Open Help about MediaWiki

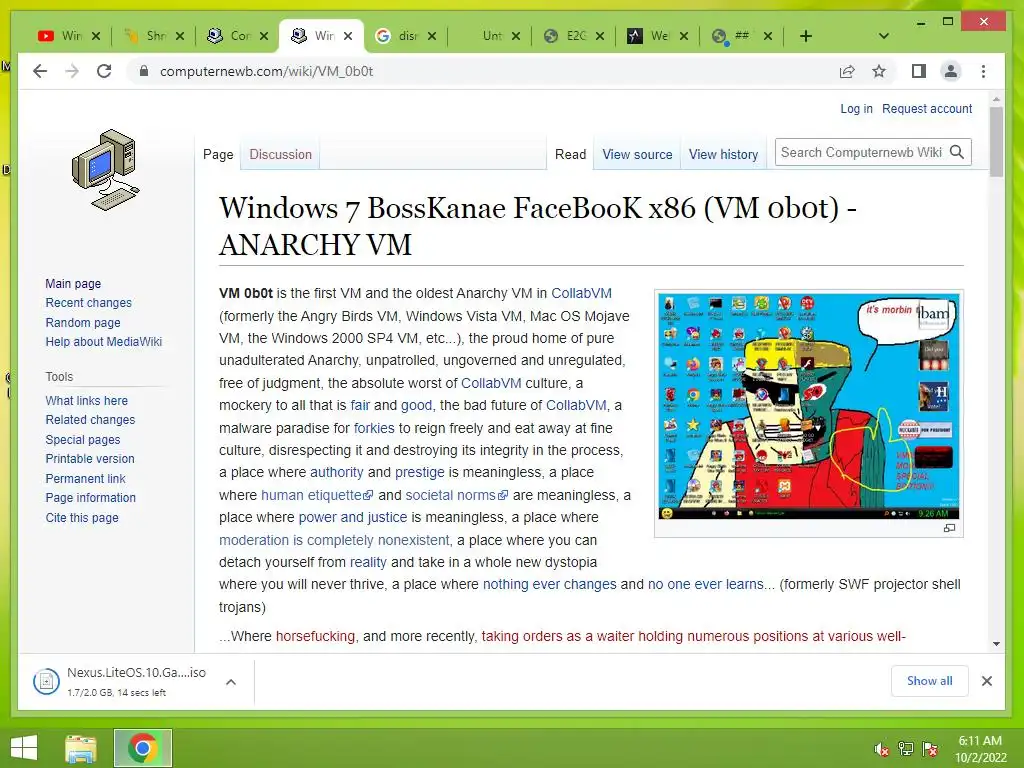tap(103, 342)
